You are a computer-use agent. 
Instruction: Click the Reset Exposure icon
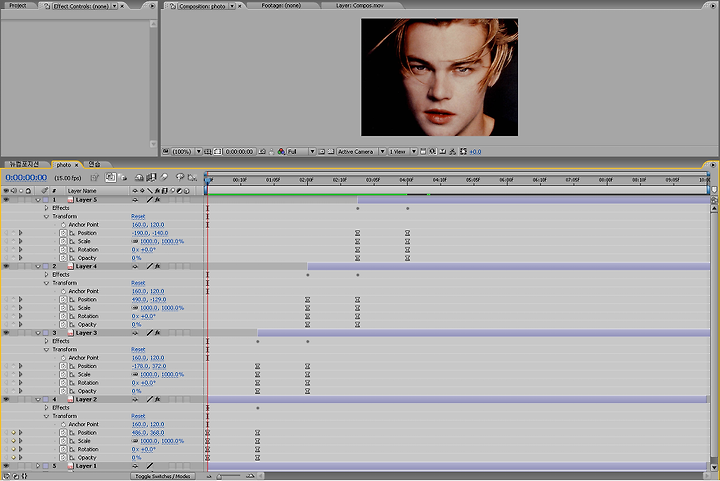point(463,151)
